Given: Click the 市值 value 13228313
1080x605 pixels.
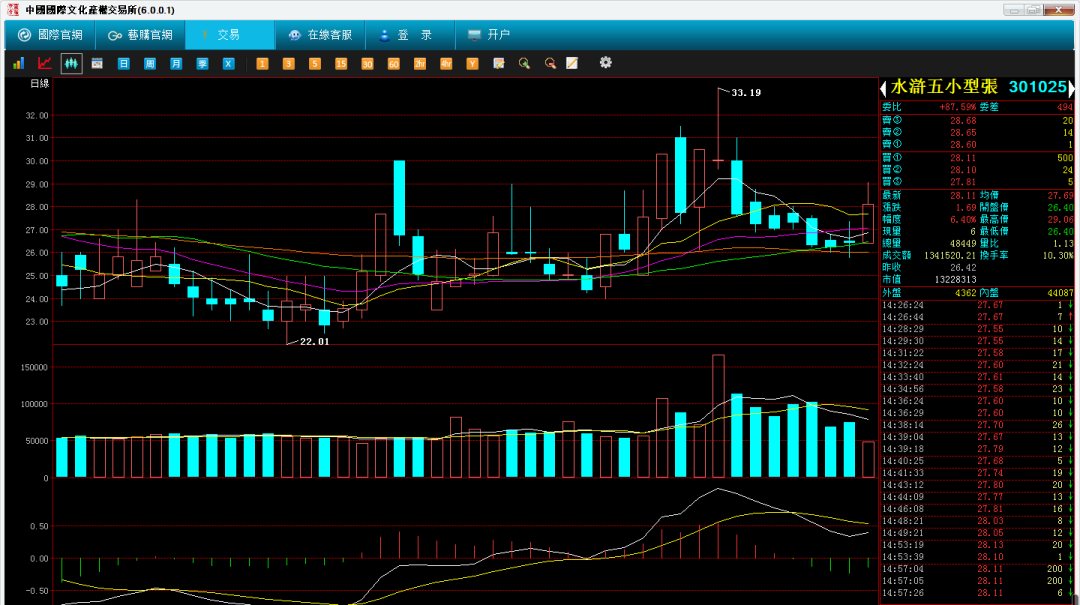Looking at the screenshot, I should click(955, 280).
